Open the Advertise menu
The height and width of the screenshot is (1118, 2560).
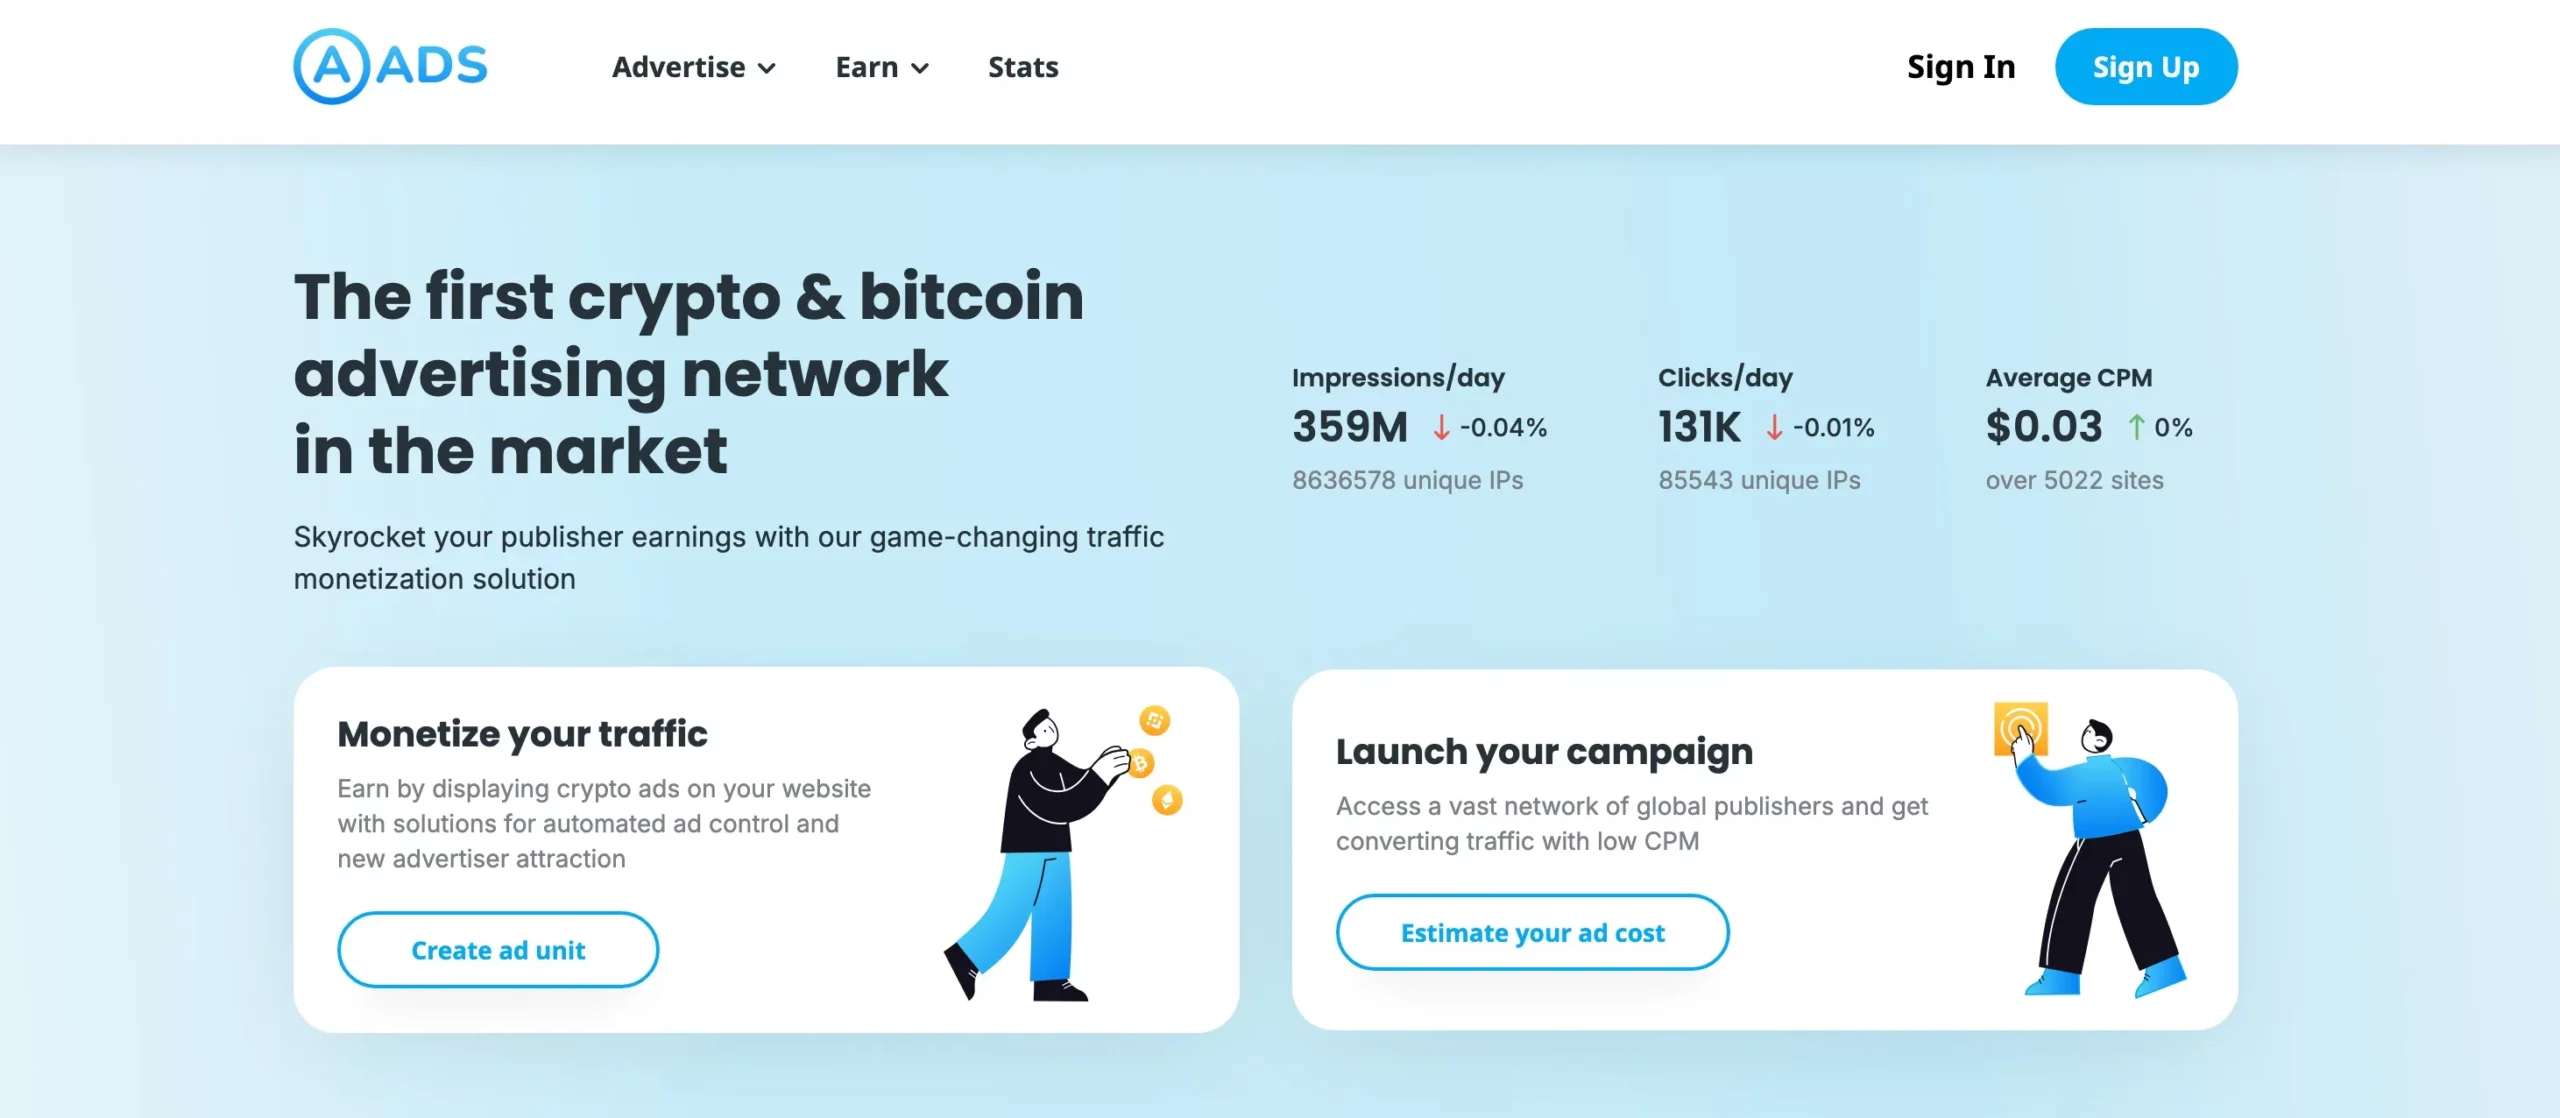pyautogui.click(x=679, y=67)
